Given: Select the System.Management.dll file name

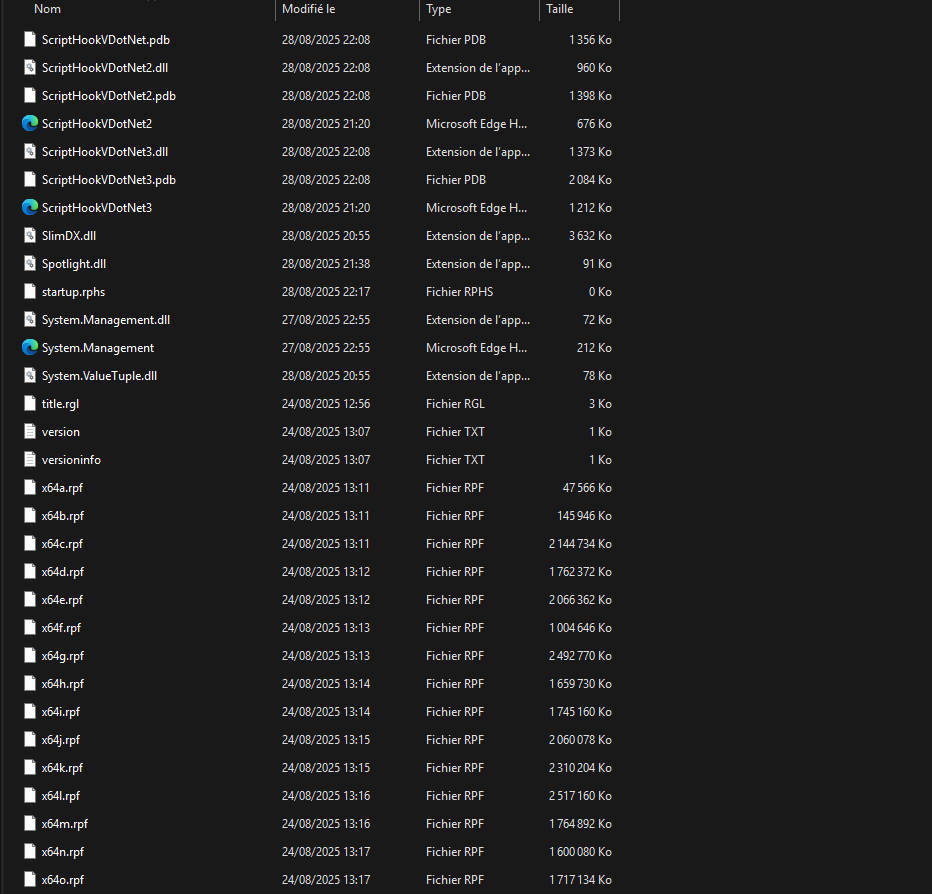Looking at the screenshot, I should [106, 320].
